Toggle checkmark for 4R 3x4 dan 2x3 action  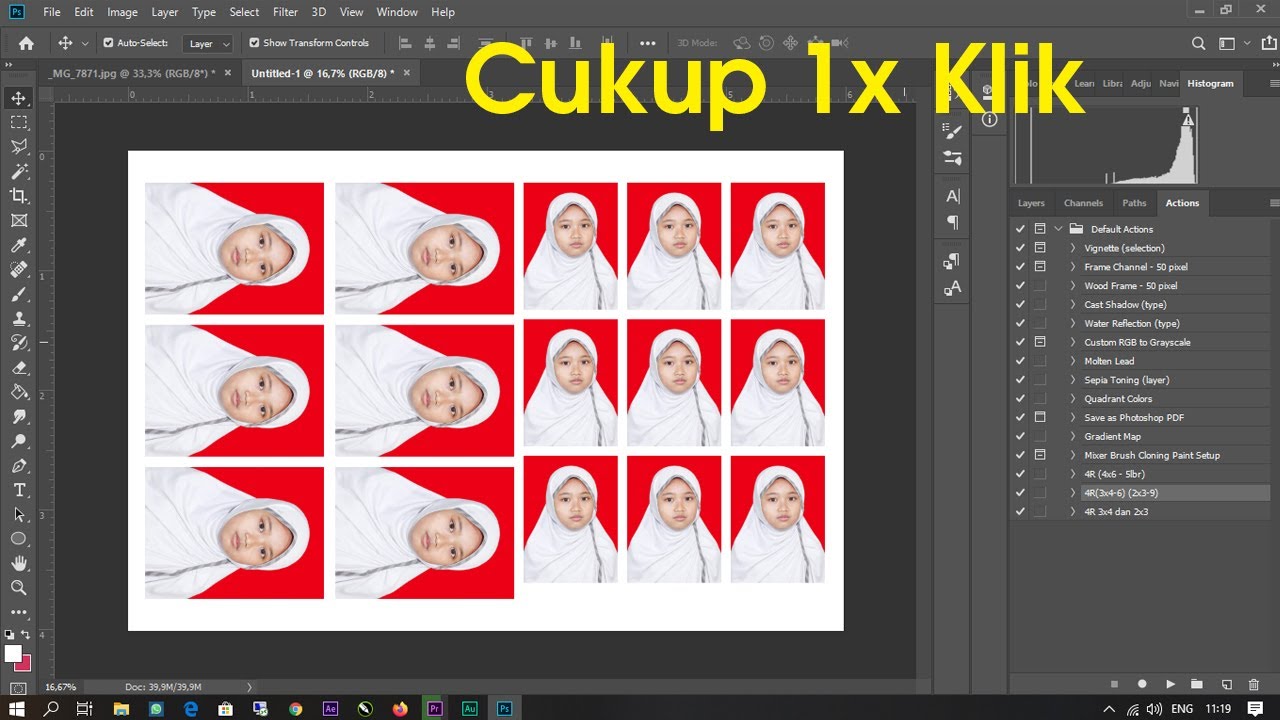click(x=1020, y=511)
